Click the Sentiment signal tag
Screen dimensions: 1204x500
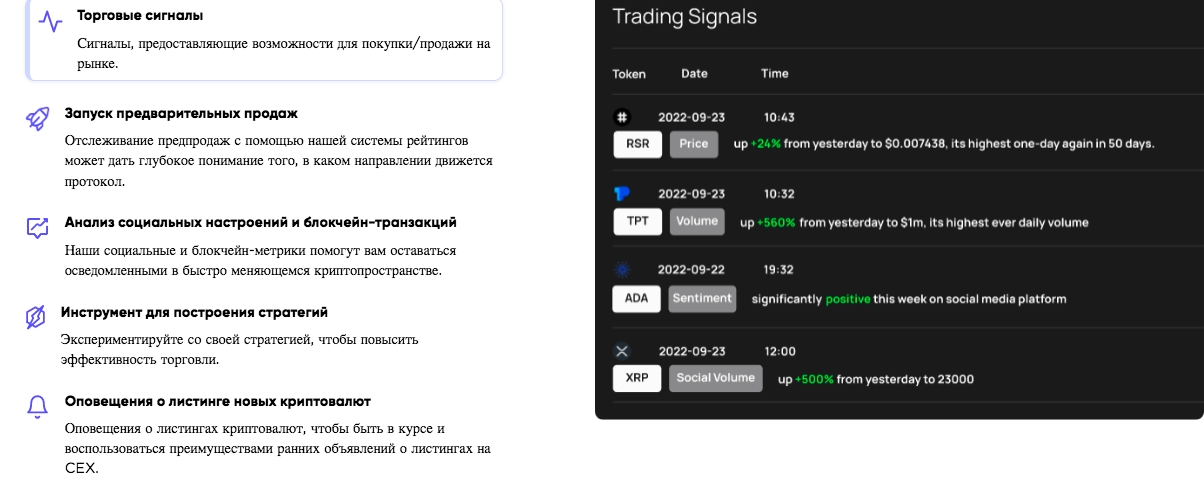(703, 298)
